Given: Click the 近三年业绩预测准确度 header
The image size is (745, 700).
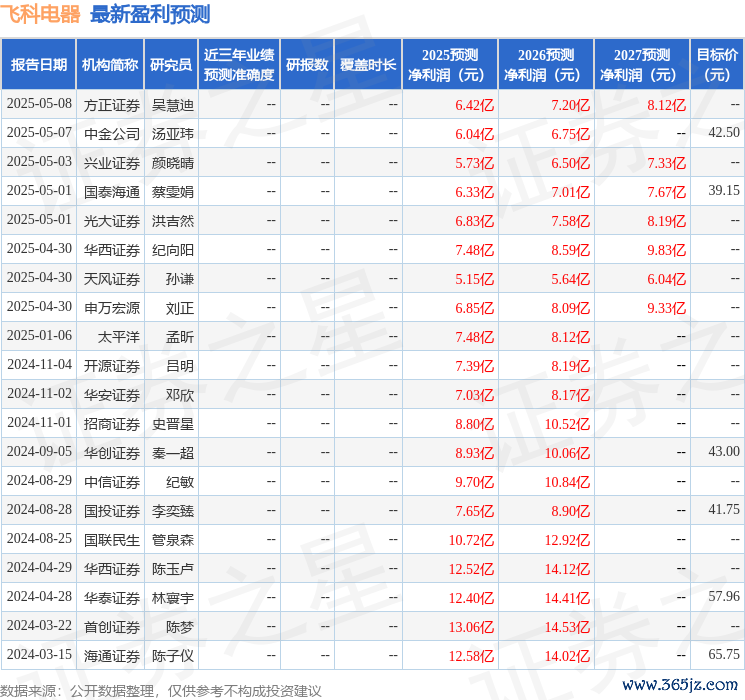Looking at the screenshot, I should point(239,65).
